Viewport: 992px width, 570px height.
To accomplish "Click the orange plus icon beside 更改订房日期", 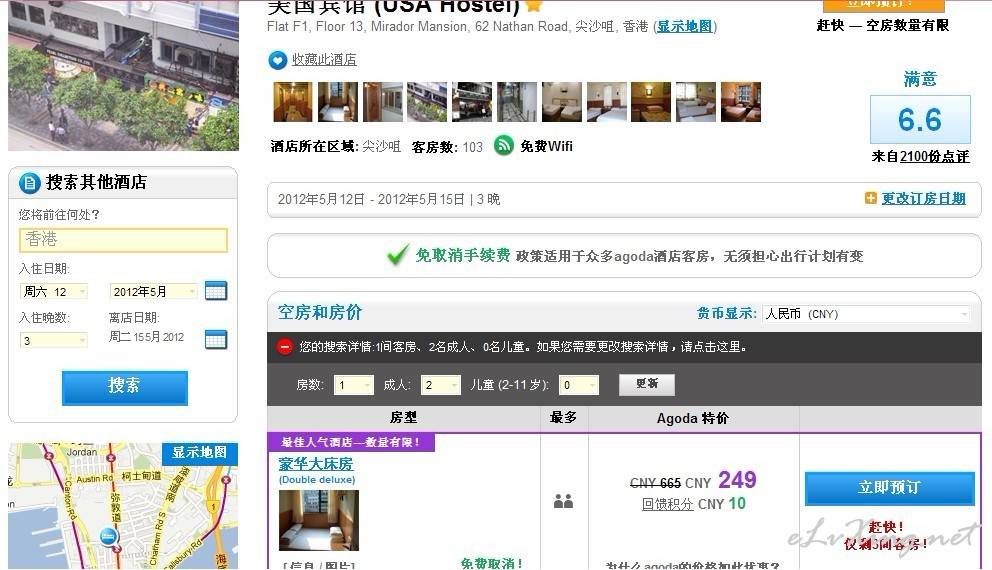I will click(x=871, y=198).
